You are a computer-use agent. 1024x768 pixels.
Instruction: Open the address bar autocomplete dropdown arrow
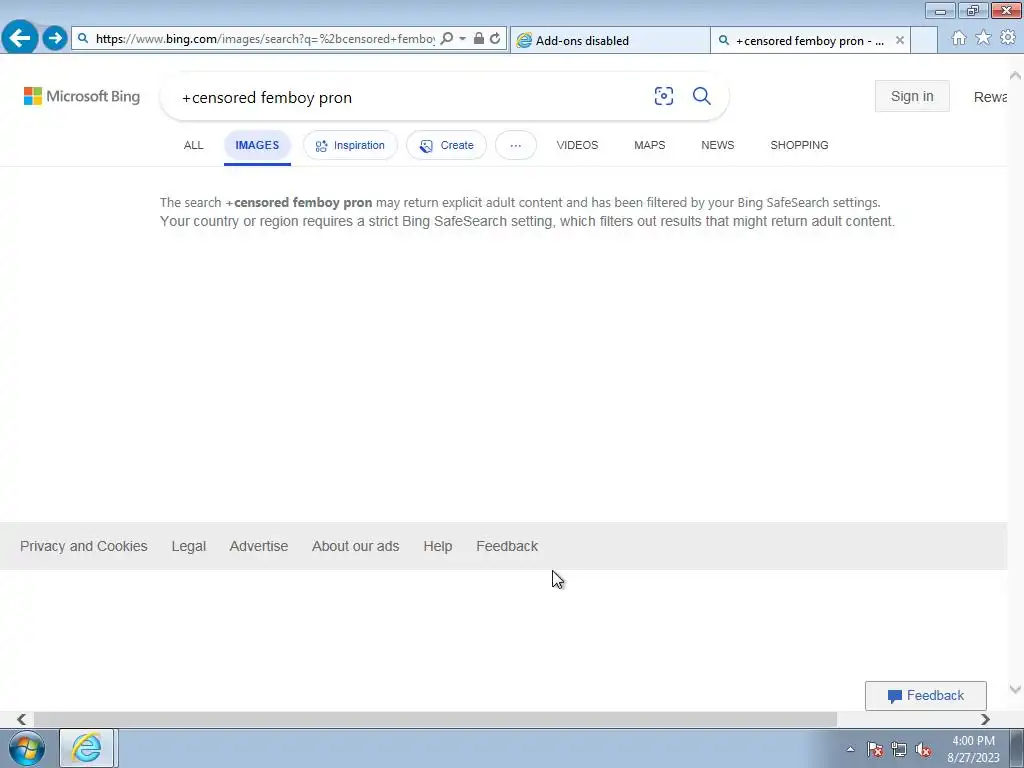click(x=462, y=39)
